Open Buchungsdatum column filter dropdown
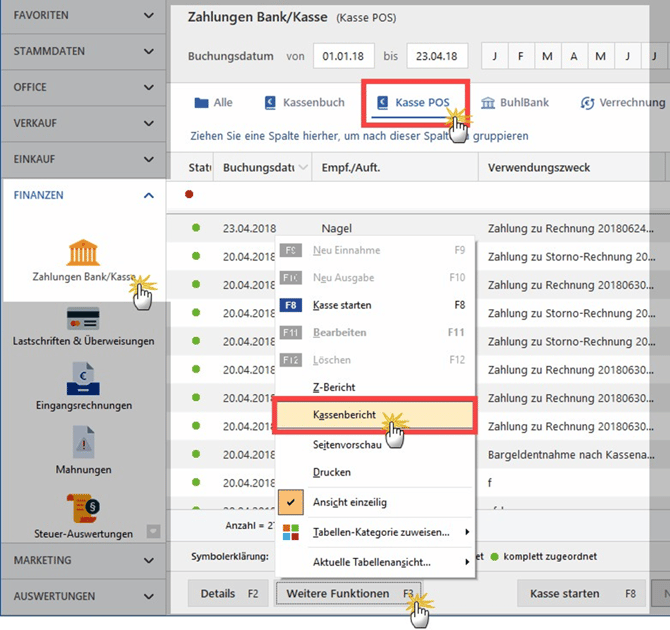This screenshot has width=670, height=630. point(302,168)
